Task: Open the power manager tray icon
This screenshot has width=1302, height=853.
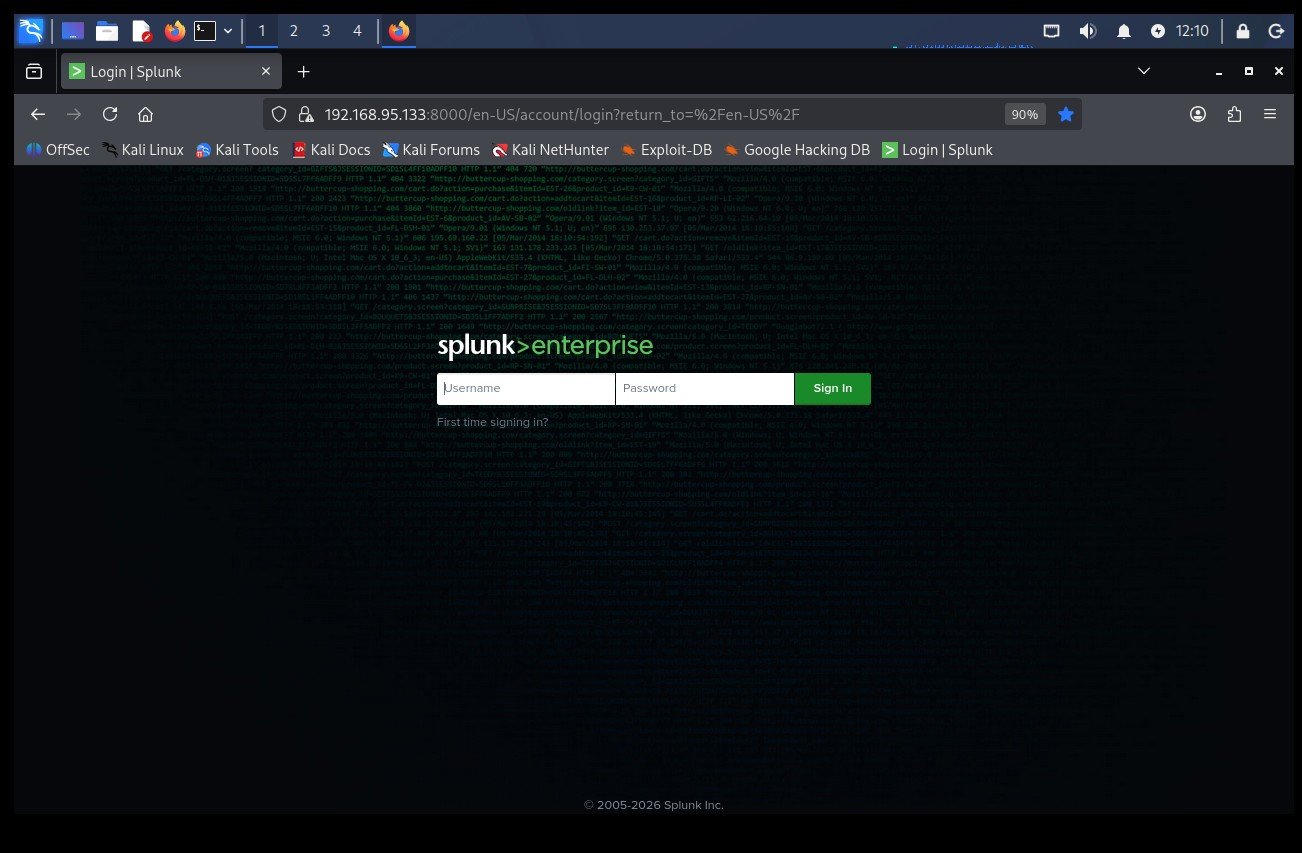Action: (x=1158, y=31)
